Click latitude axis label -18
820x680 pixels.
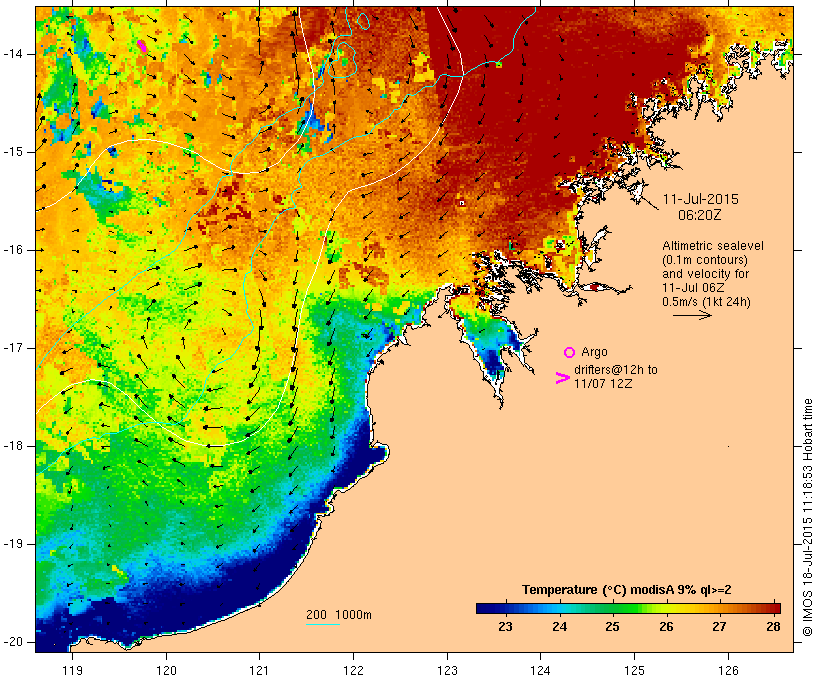[12, 446]
